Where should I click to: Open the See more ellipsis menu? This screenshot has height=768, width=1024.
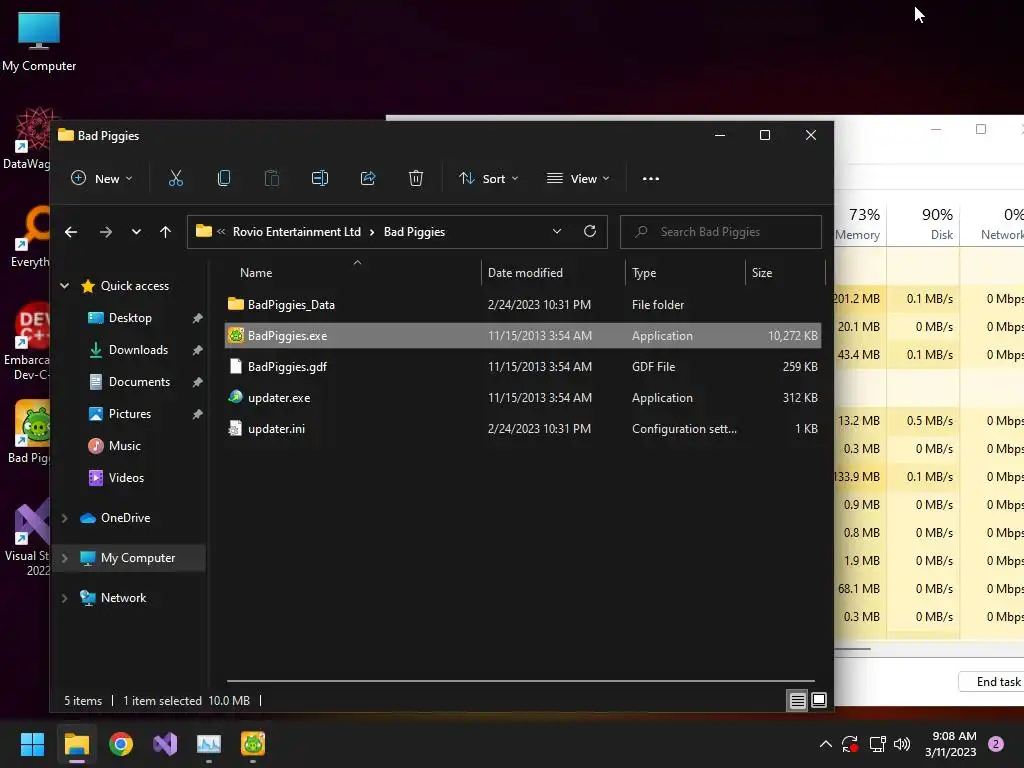650,179
